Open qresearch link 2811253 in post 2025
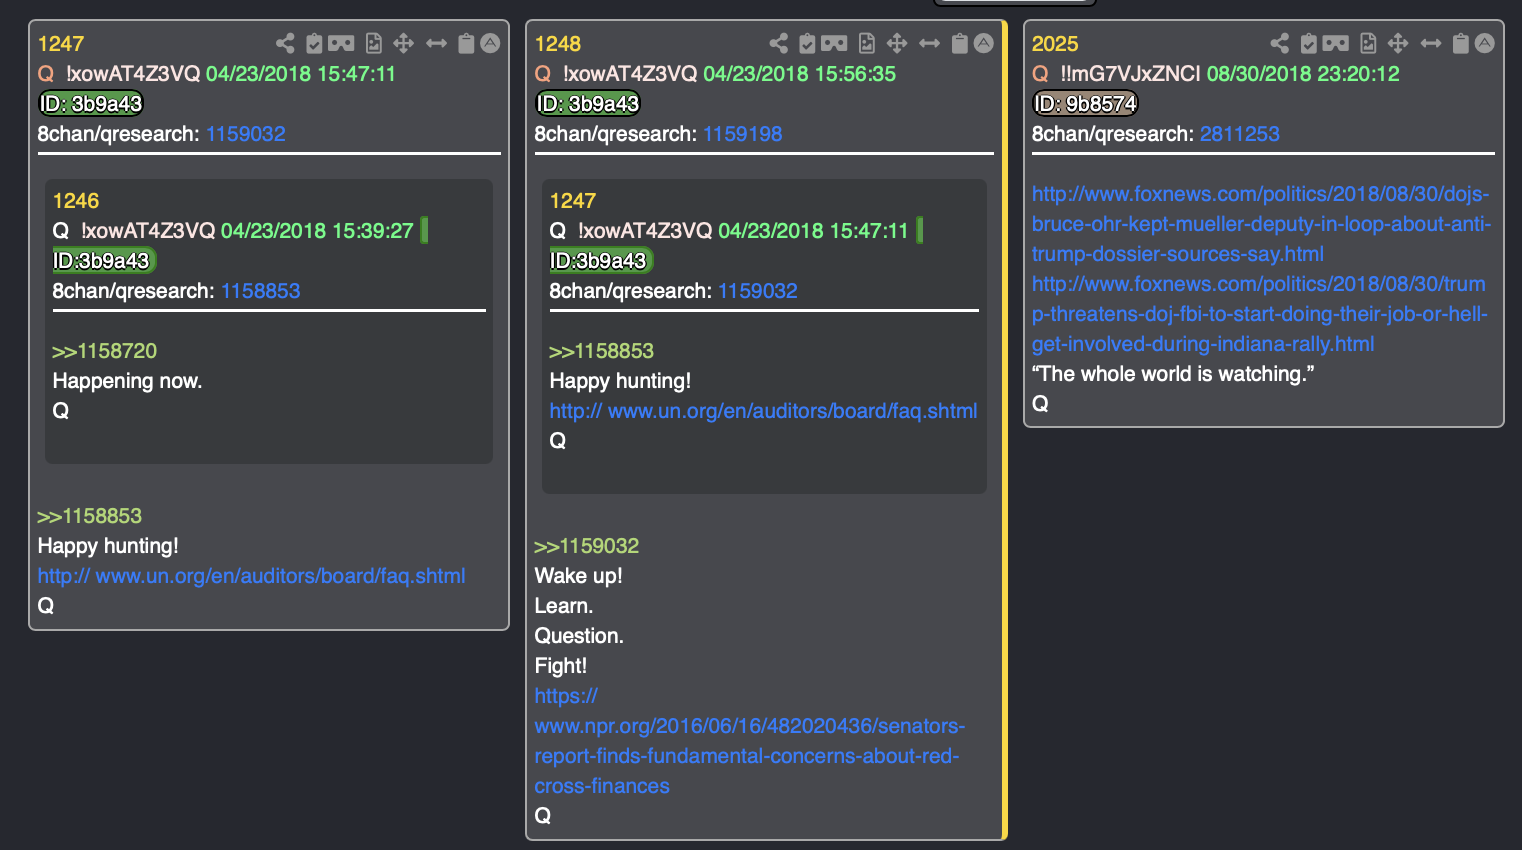The image size is (1522, 850). [1240, 134]
